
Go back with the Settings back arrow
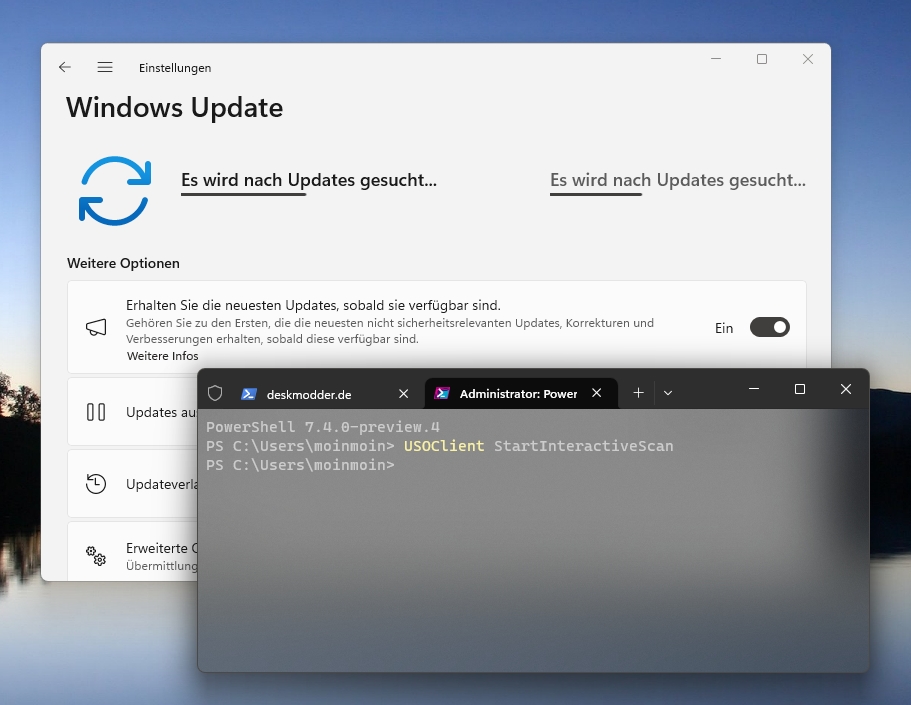click(x=64, y=67)
